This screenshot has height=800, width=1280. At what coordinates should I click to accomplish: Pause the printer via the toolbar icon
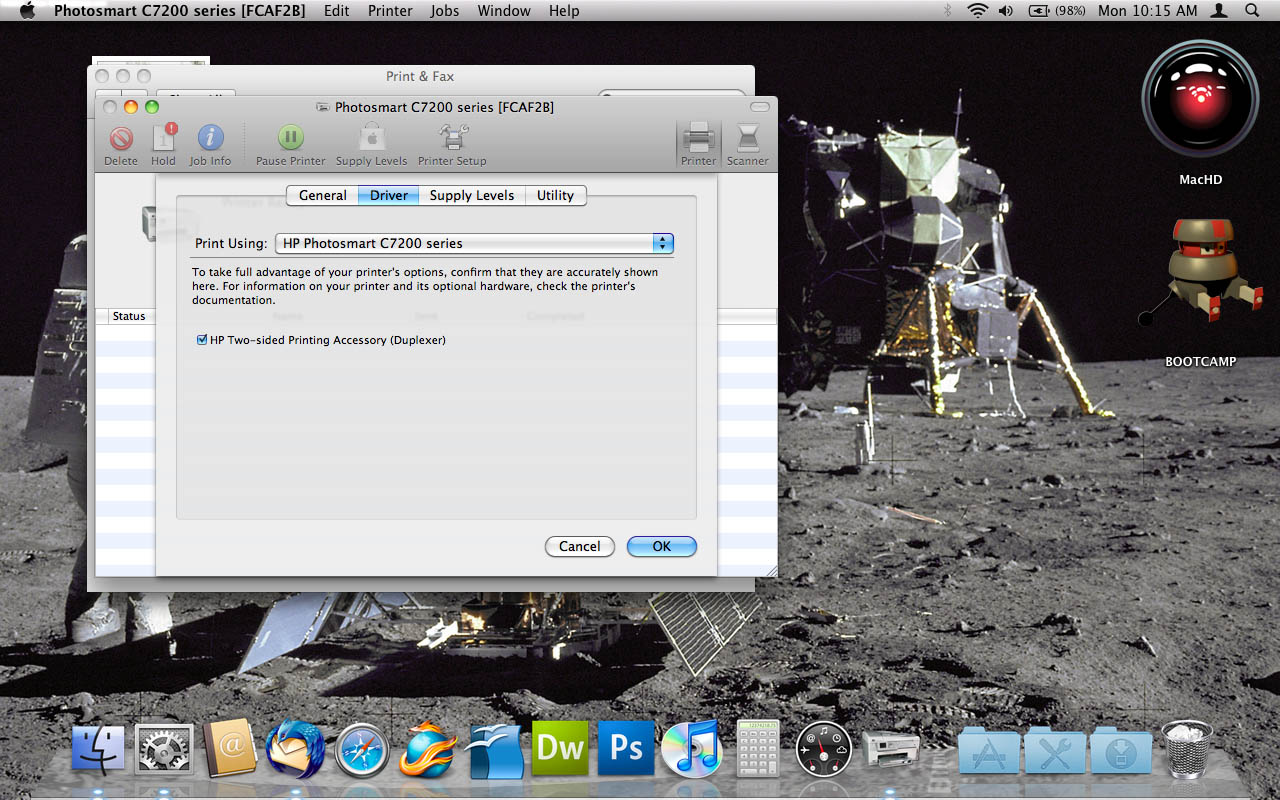click(290, 145)
